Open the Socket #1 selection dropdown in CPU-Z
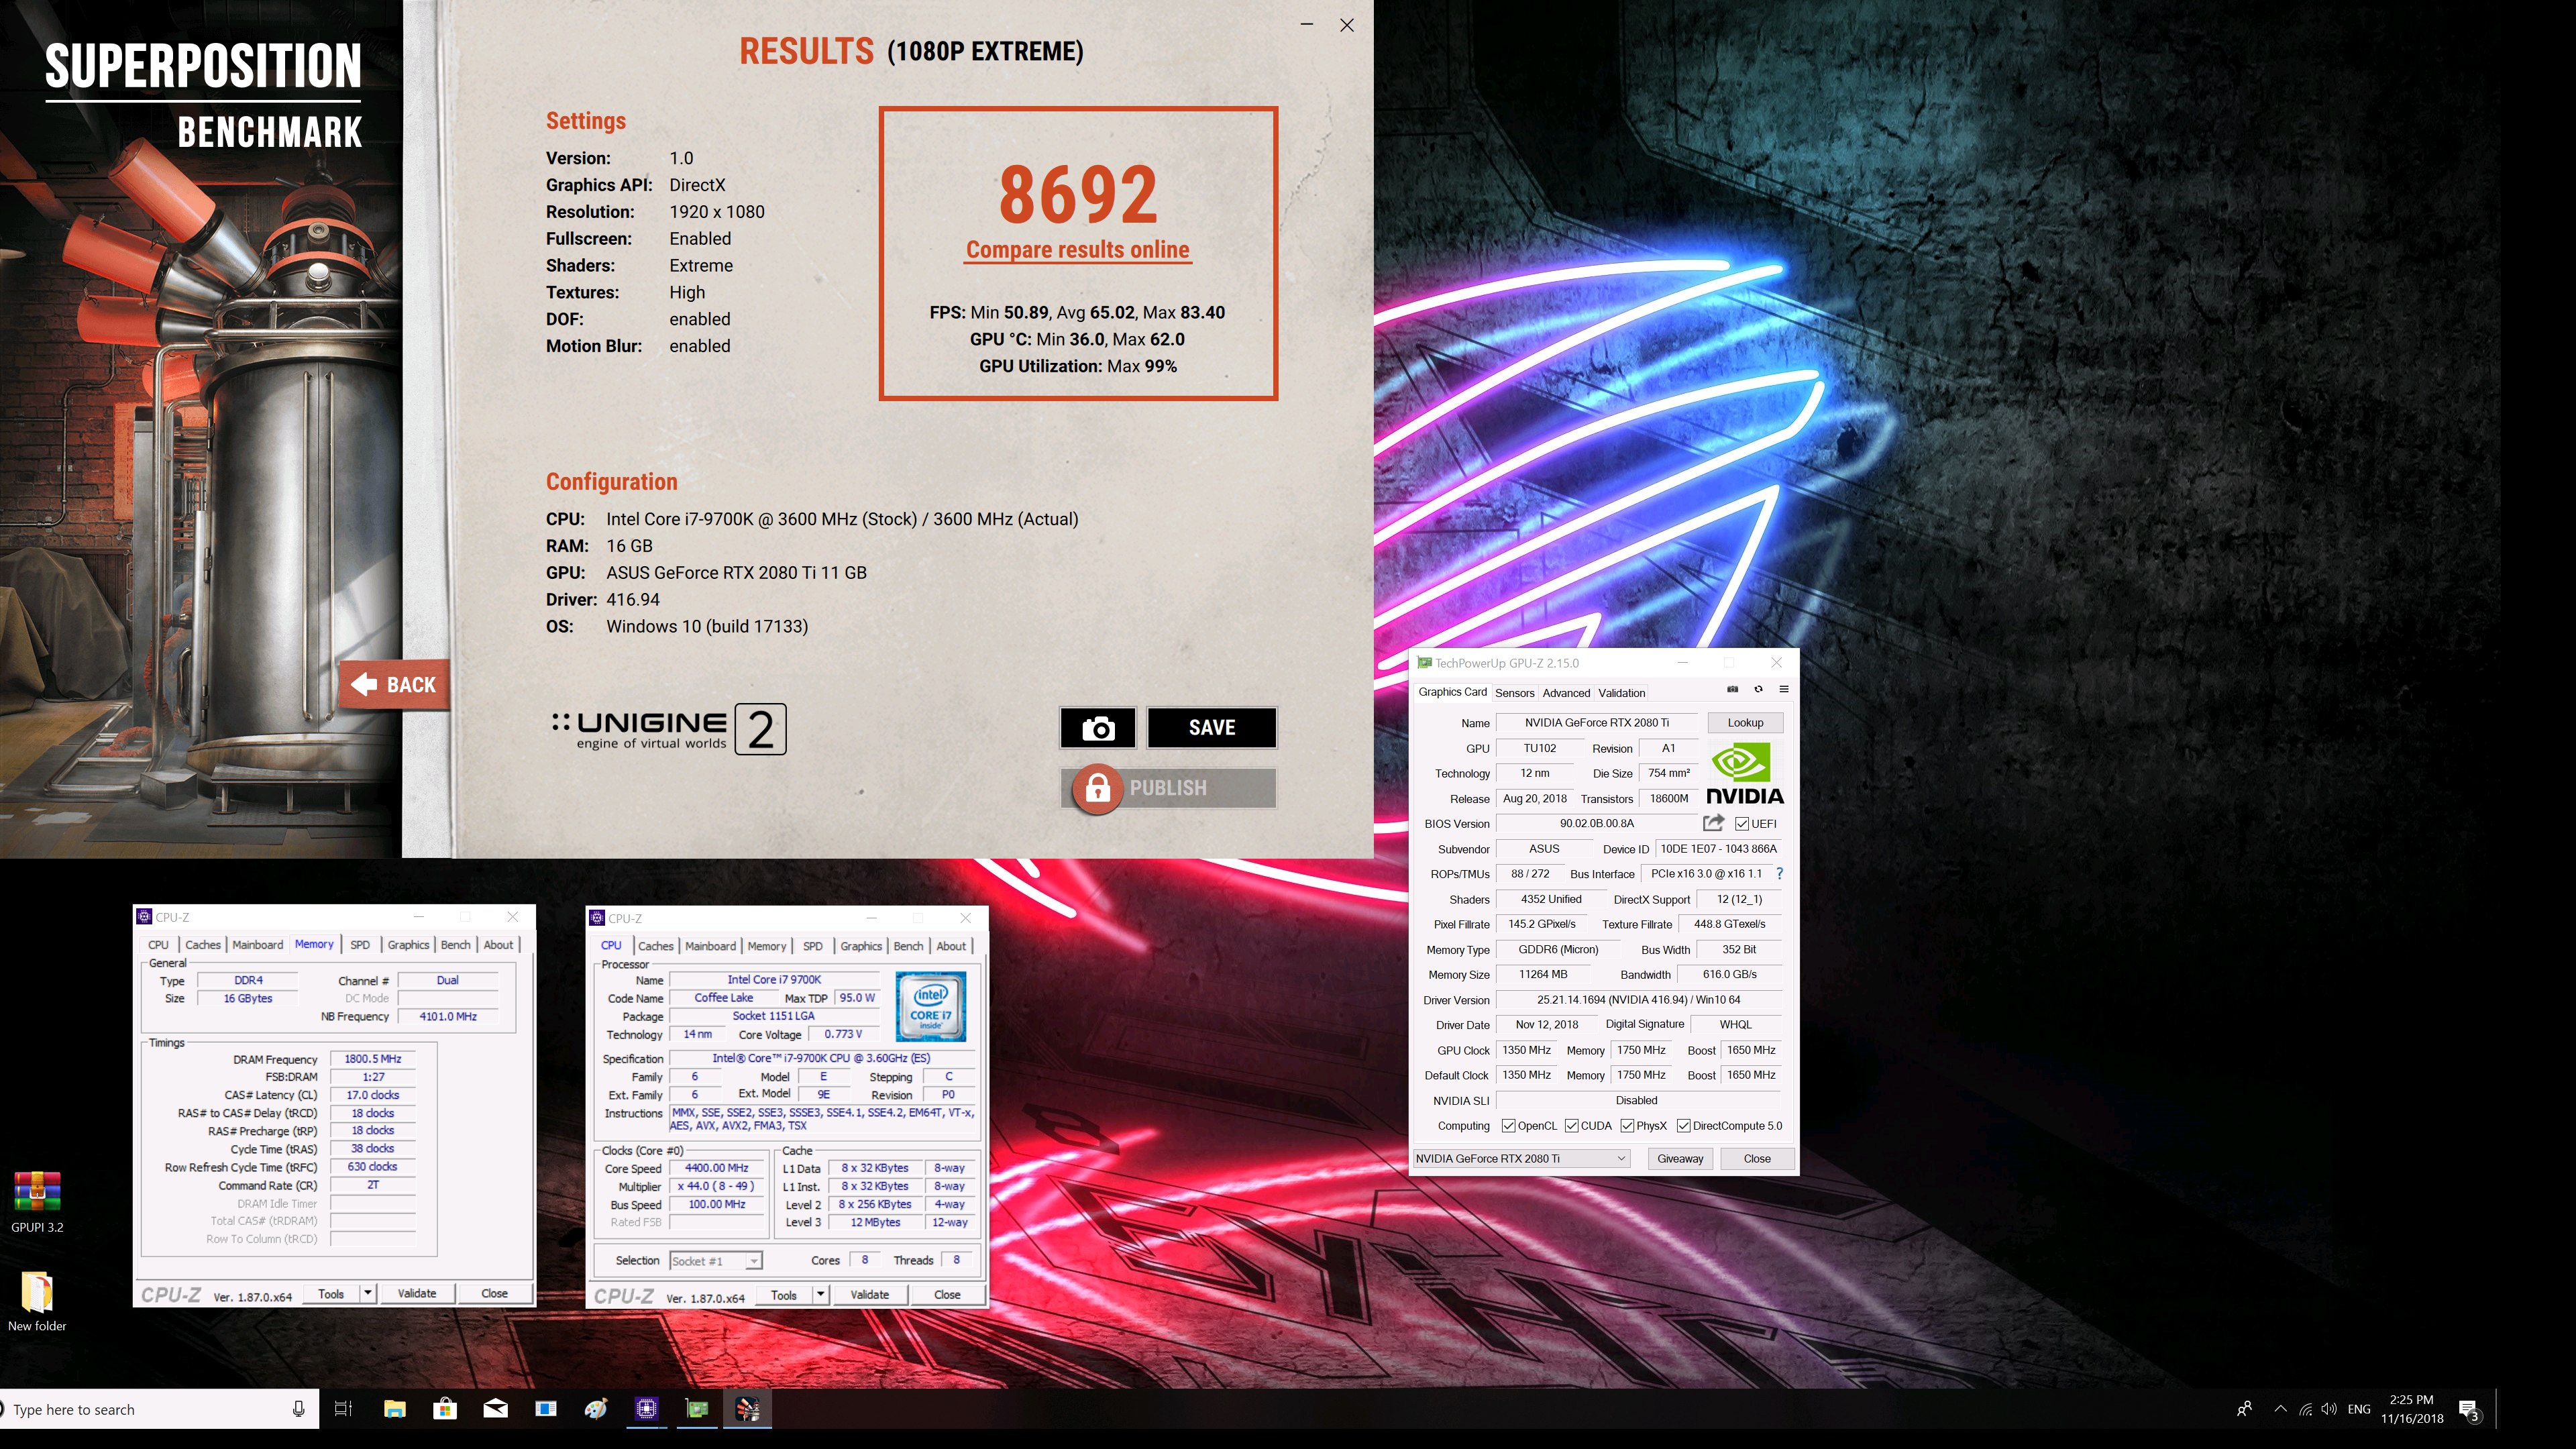Screen dimensions: 2576x1449 pos(716,1261)
